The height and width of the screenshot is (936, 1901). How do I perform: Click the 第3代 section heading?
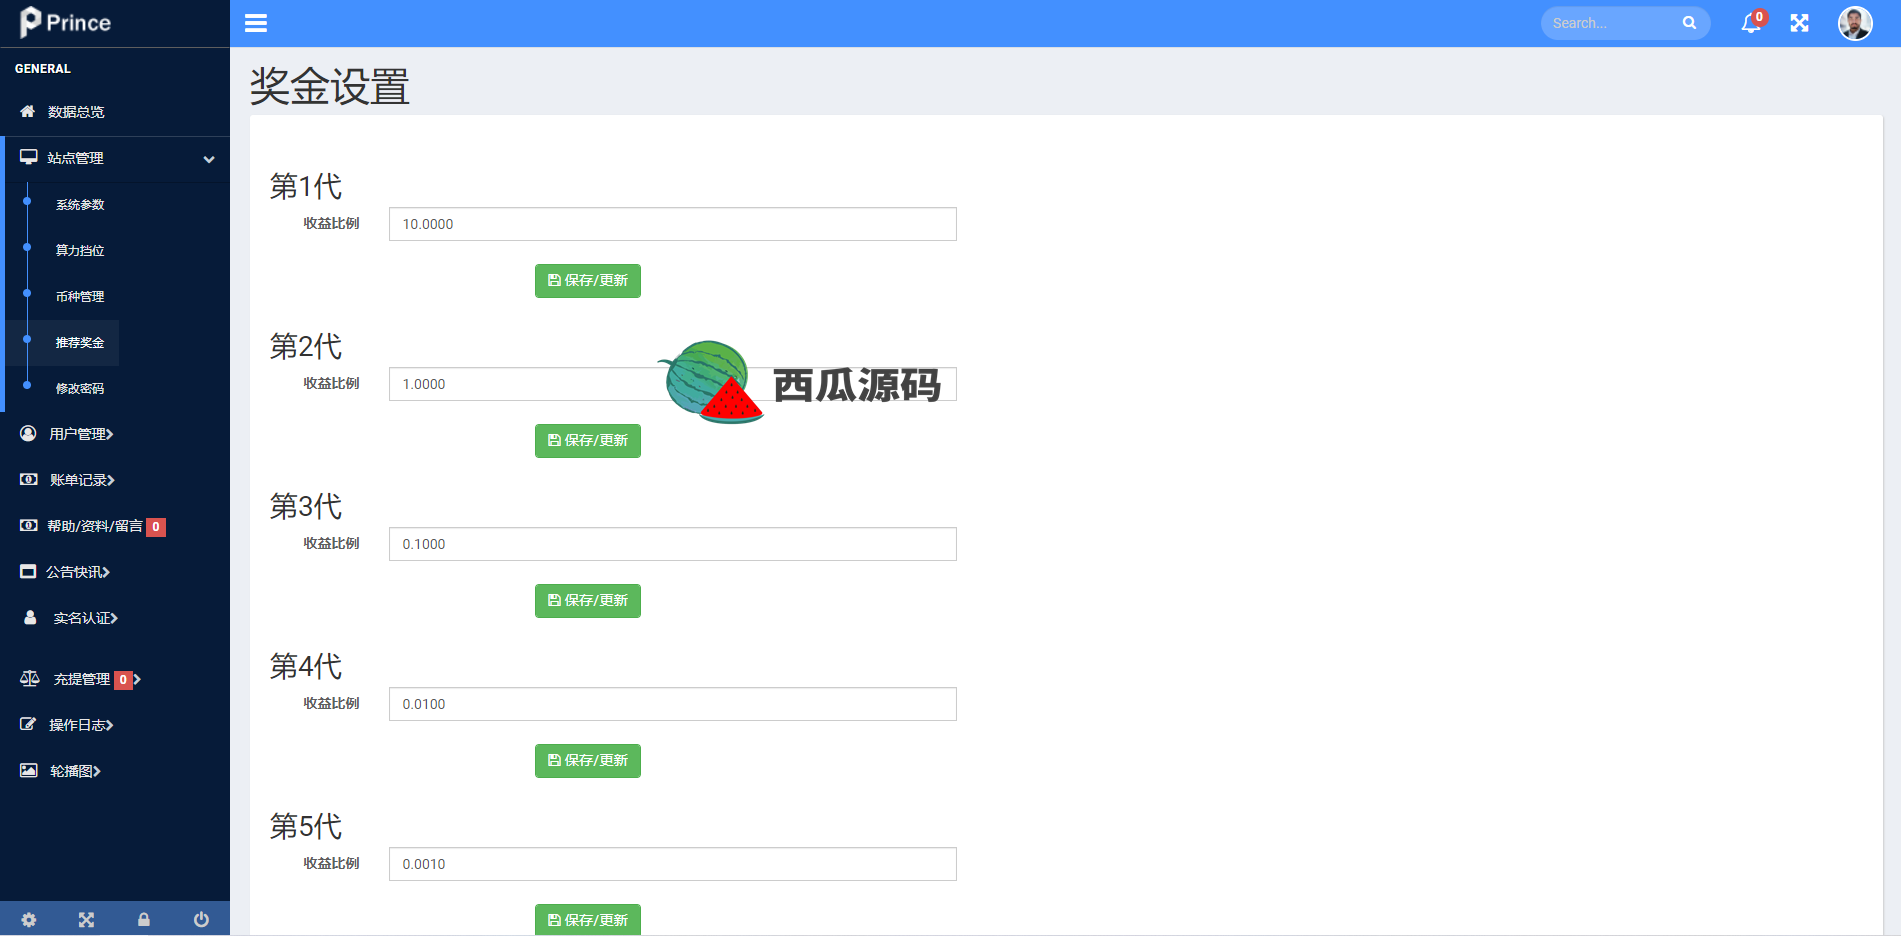tap(306, 506)
